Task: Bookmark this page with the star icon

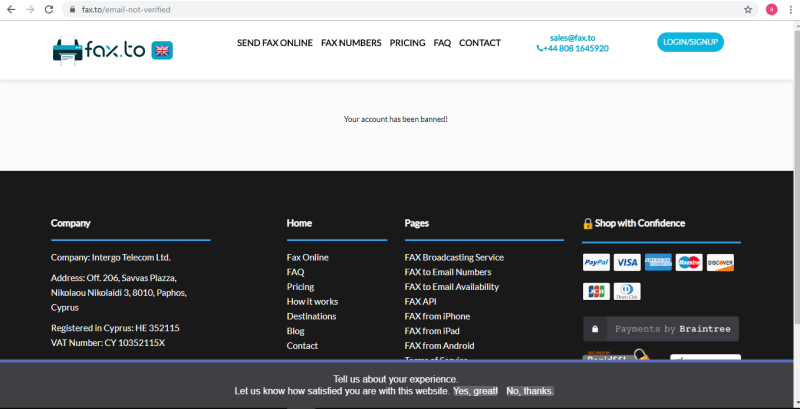Action: click(748, 10)
